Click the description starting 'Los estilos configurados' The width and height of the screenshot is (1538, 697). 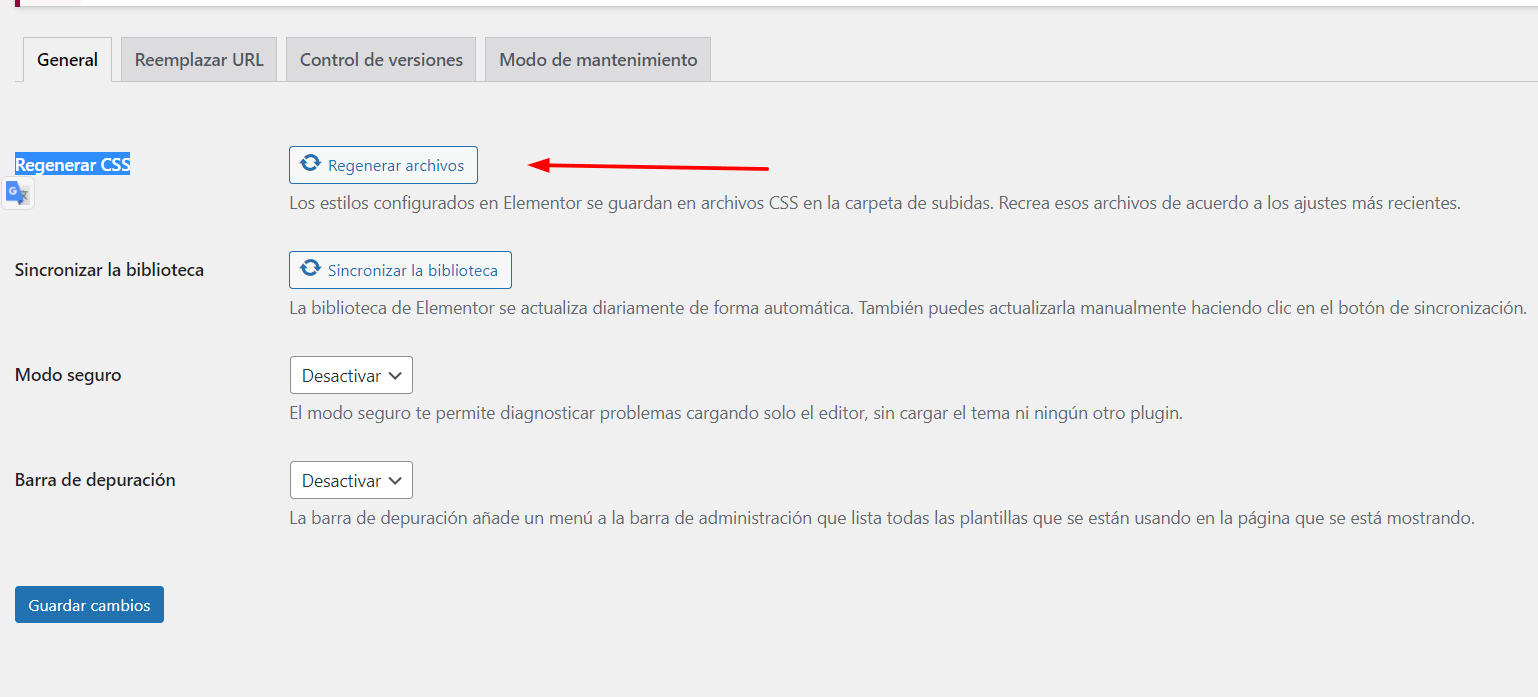(x=875, y=203)
